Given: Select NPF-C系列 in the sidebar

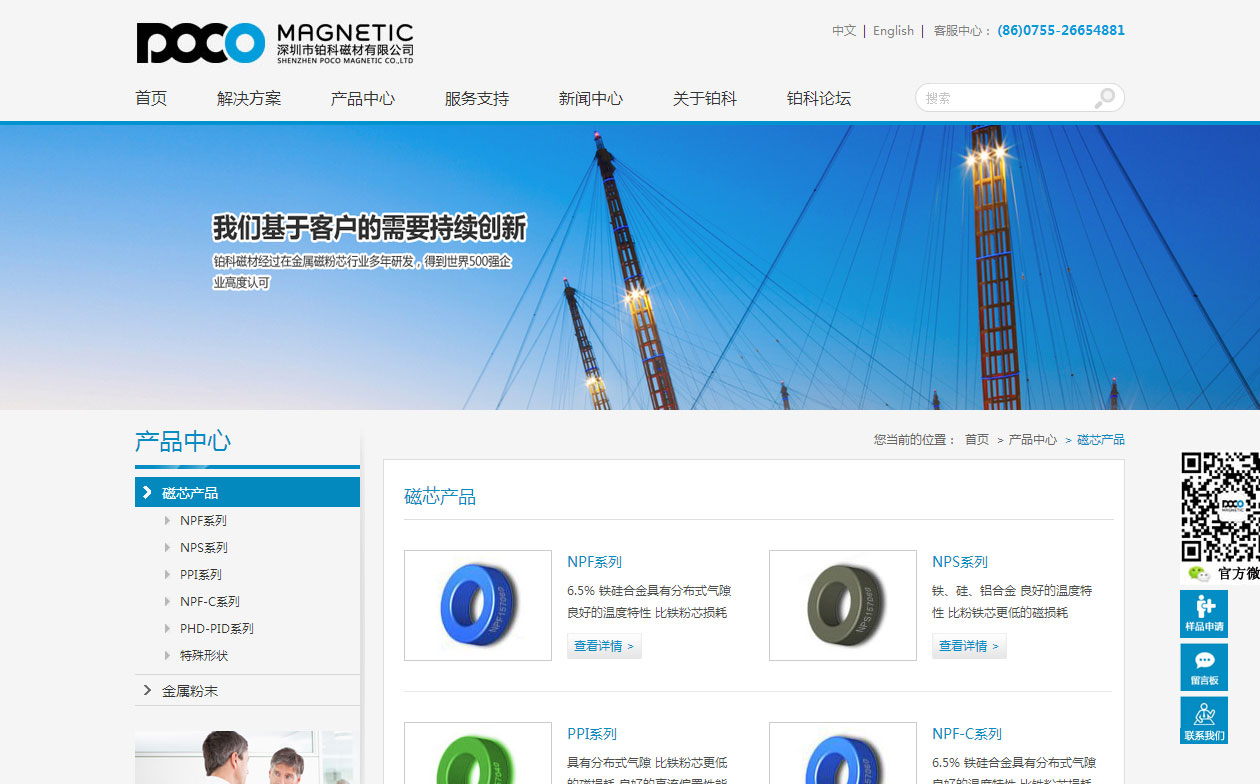Looking at the screenshot, I should 210,601.
